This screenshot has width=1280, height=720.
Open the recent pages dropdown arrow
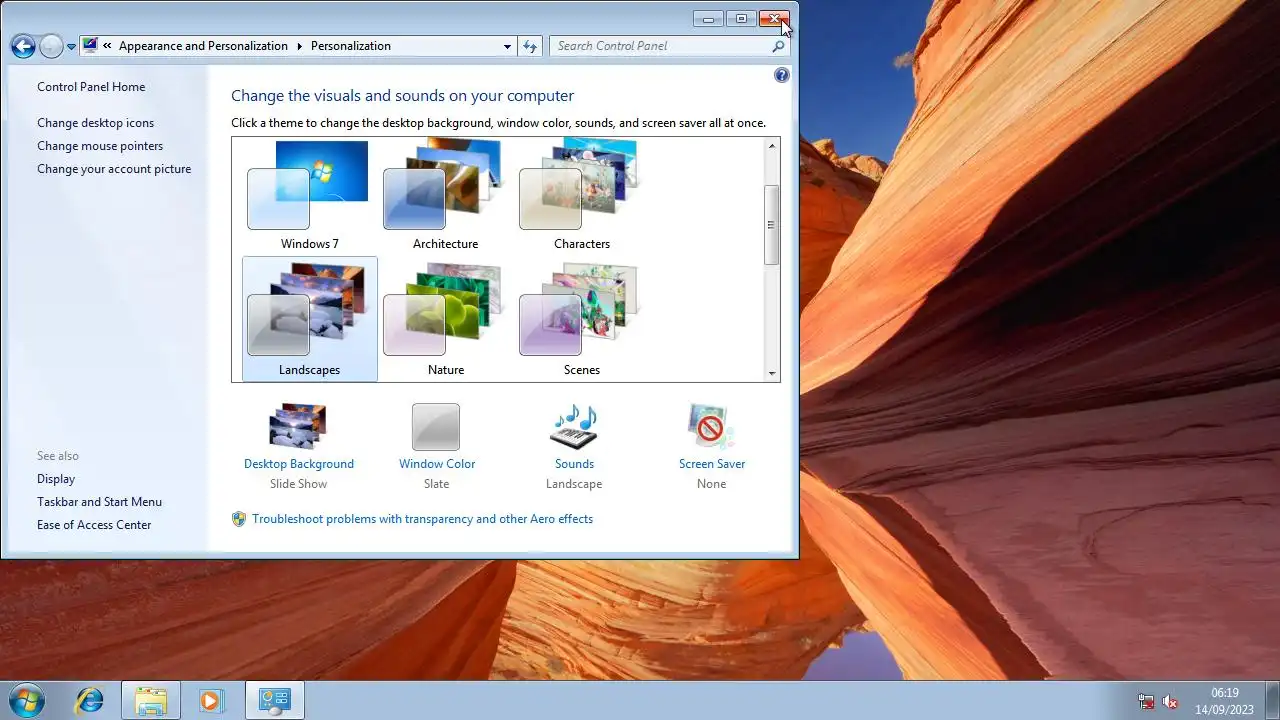(x=71, y=47)
